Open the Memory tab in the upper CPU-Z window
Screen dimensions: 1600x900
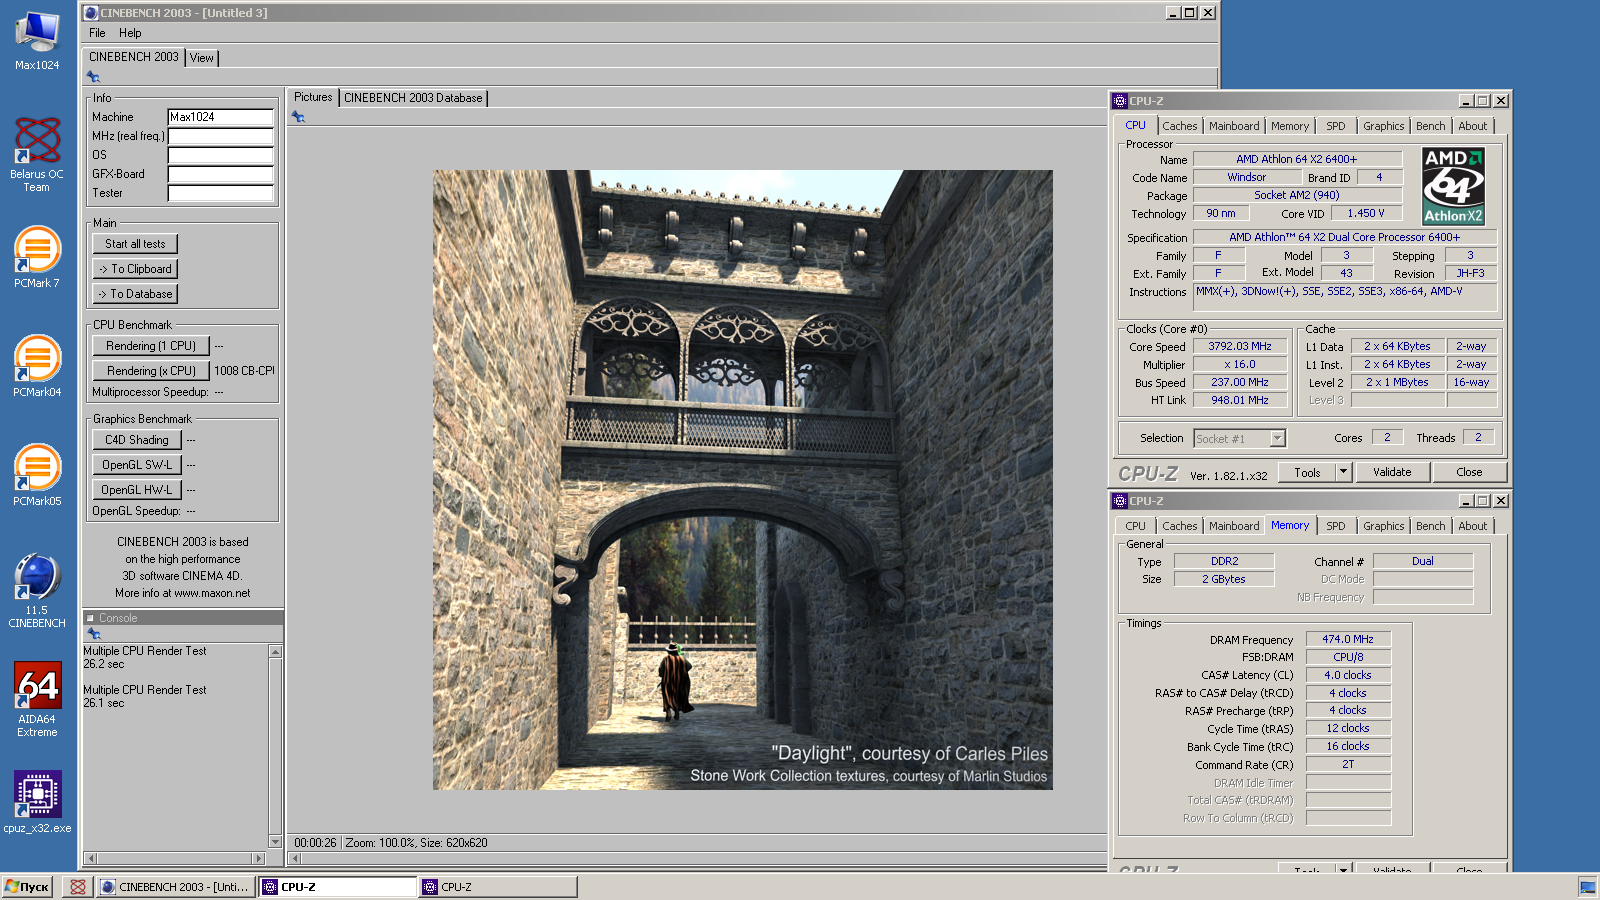pos(1290,126)
